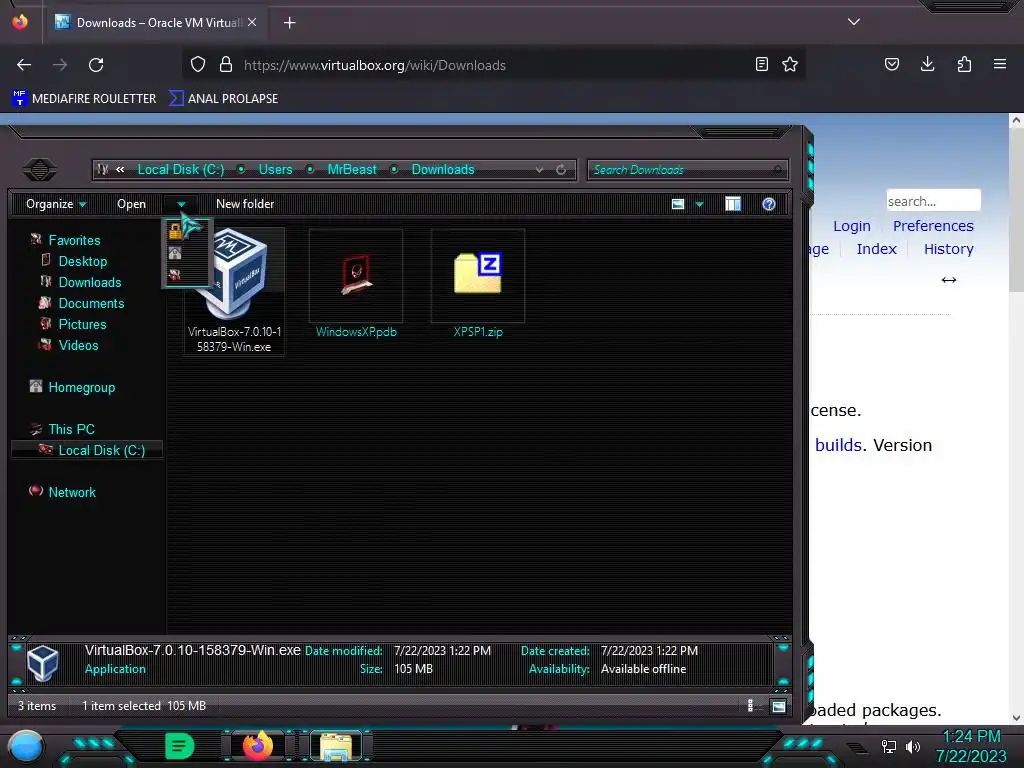Screen dimensions: 1024x768
Task: Switch to large icons view in status bar
Action: click(x=778, y=705)
